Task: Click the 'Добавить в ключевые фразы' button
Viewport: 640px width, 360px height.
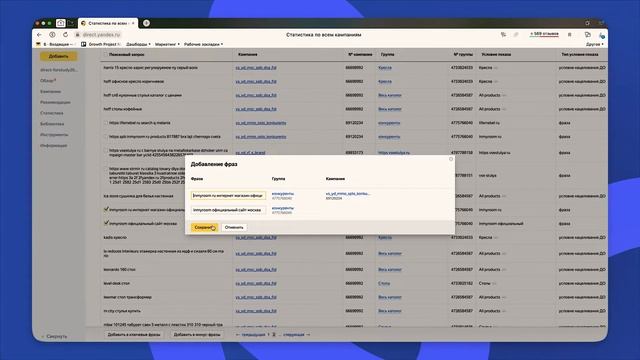Action: tap(134, 334)
